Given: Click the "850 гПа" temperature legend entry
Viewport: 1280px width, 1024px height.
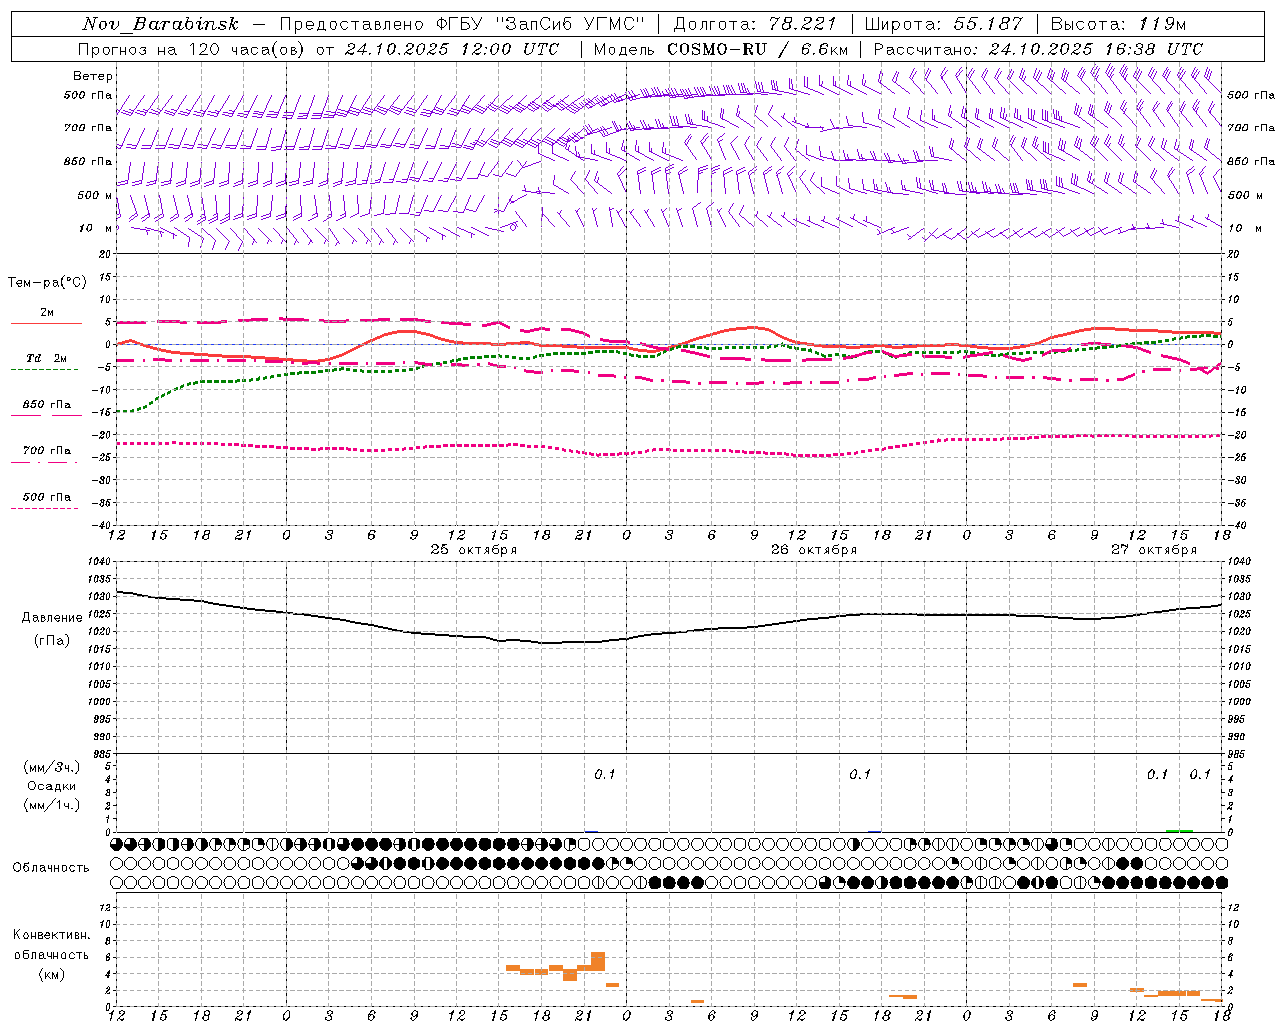Looking at the screenshot, I should pos(47,405).
